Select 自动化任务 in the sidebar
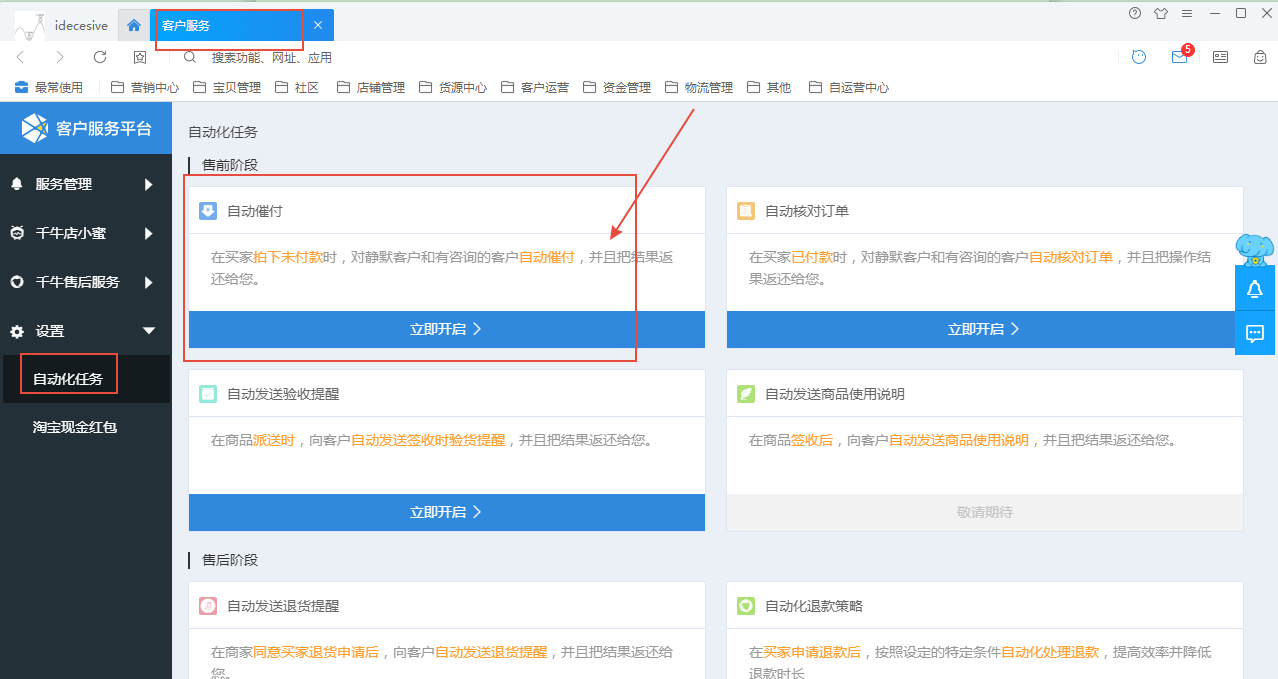Screen dimensions: 1278x679 pos(68,379)
